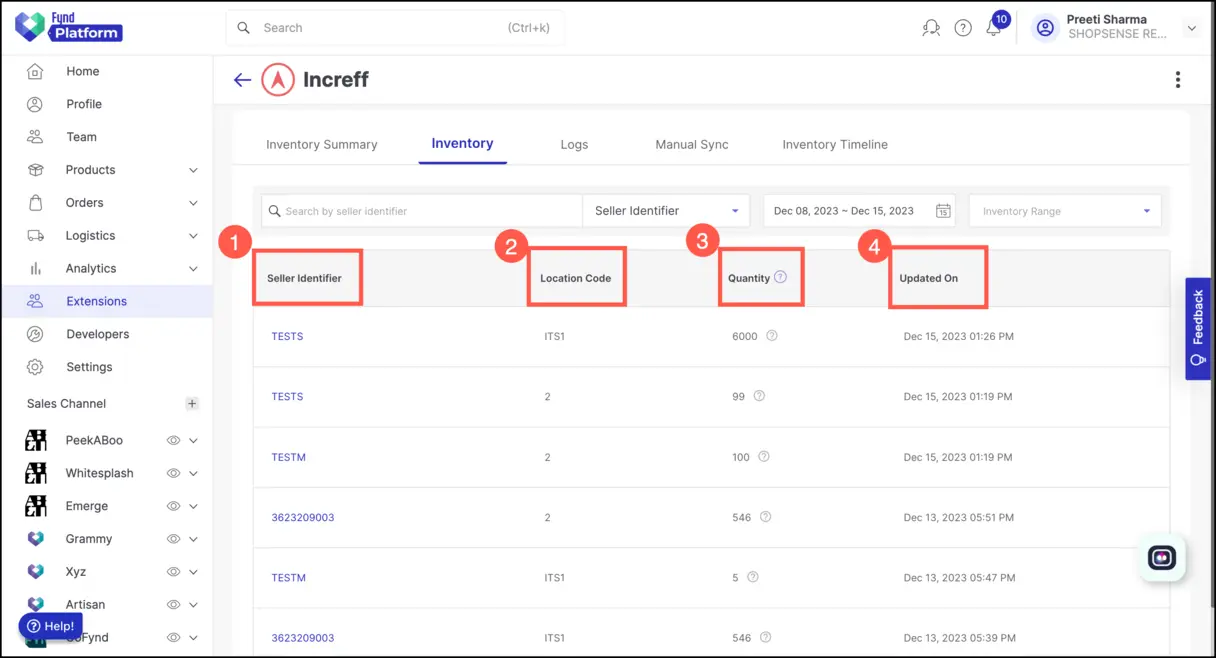
Task: Open the Seller Identifier dropdown
Action: coord(666,210)
